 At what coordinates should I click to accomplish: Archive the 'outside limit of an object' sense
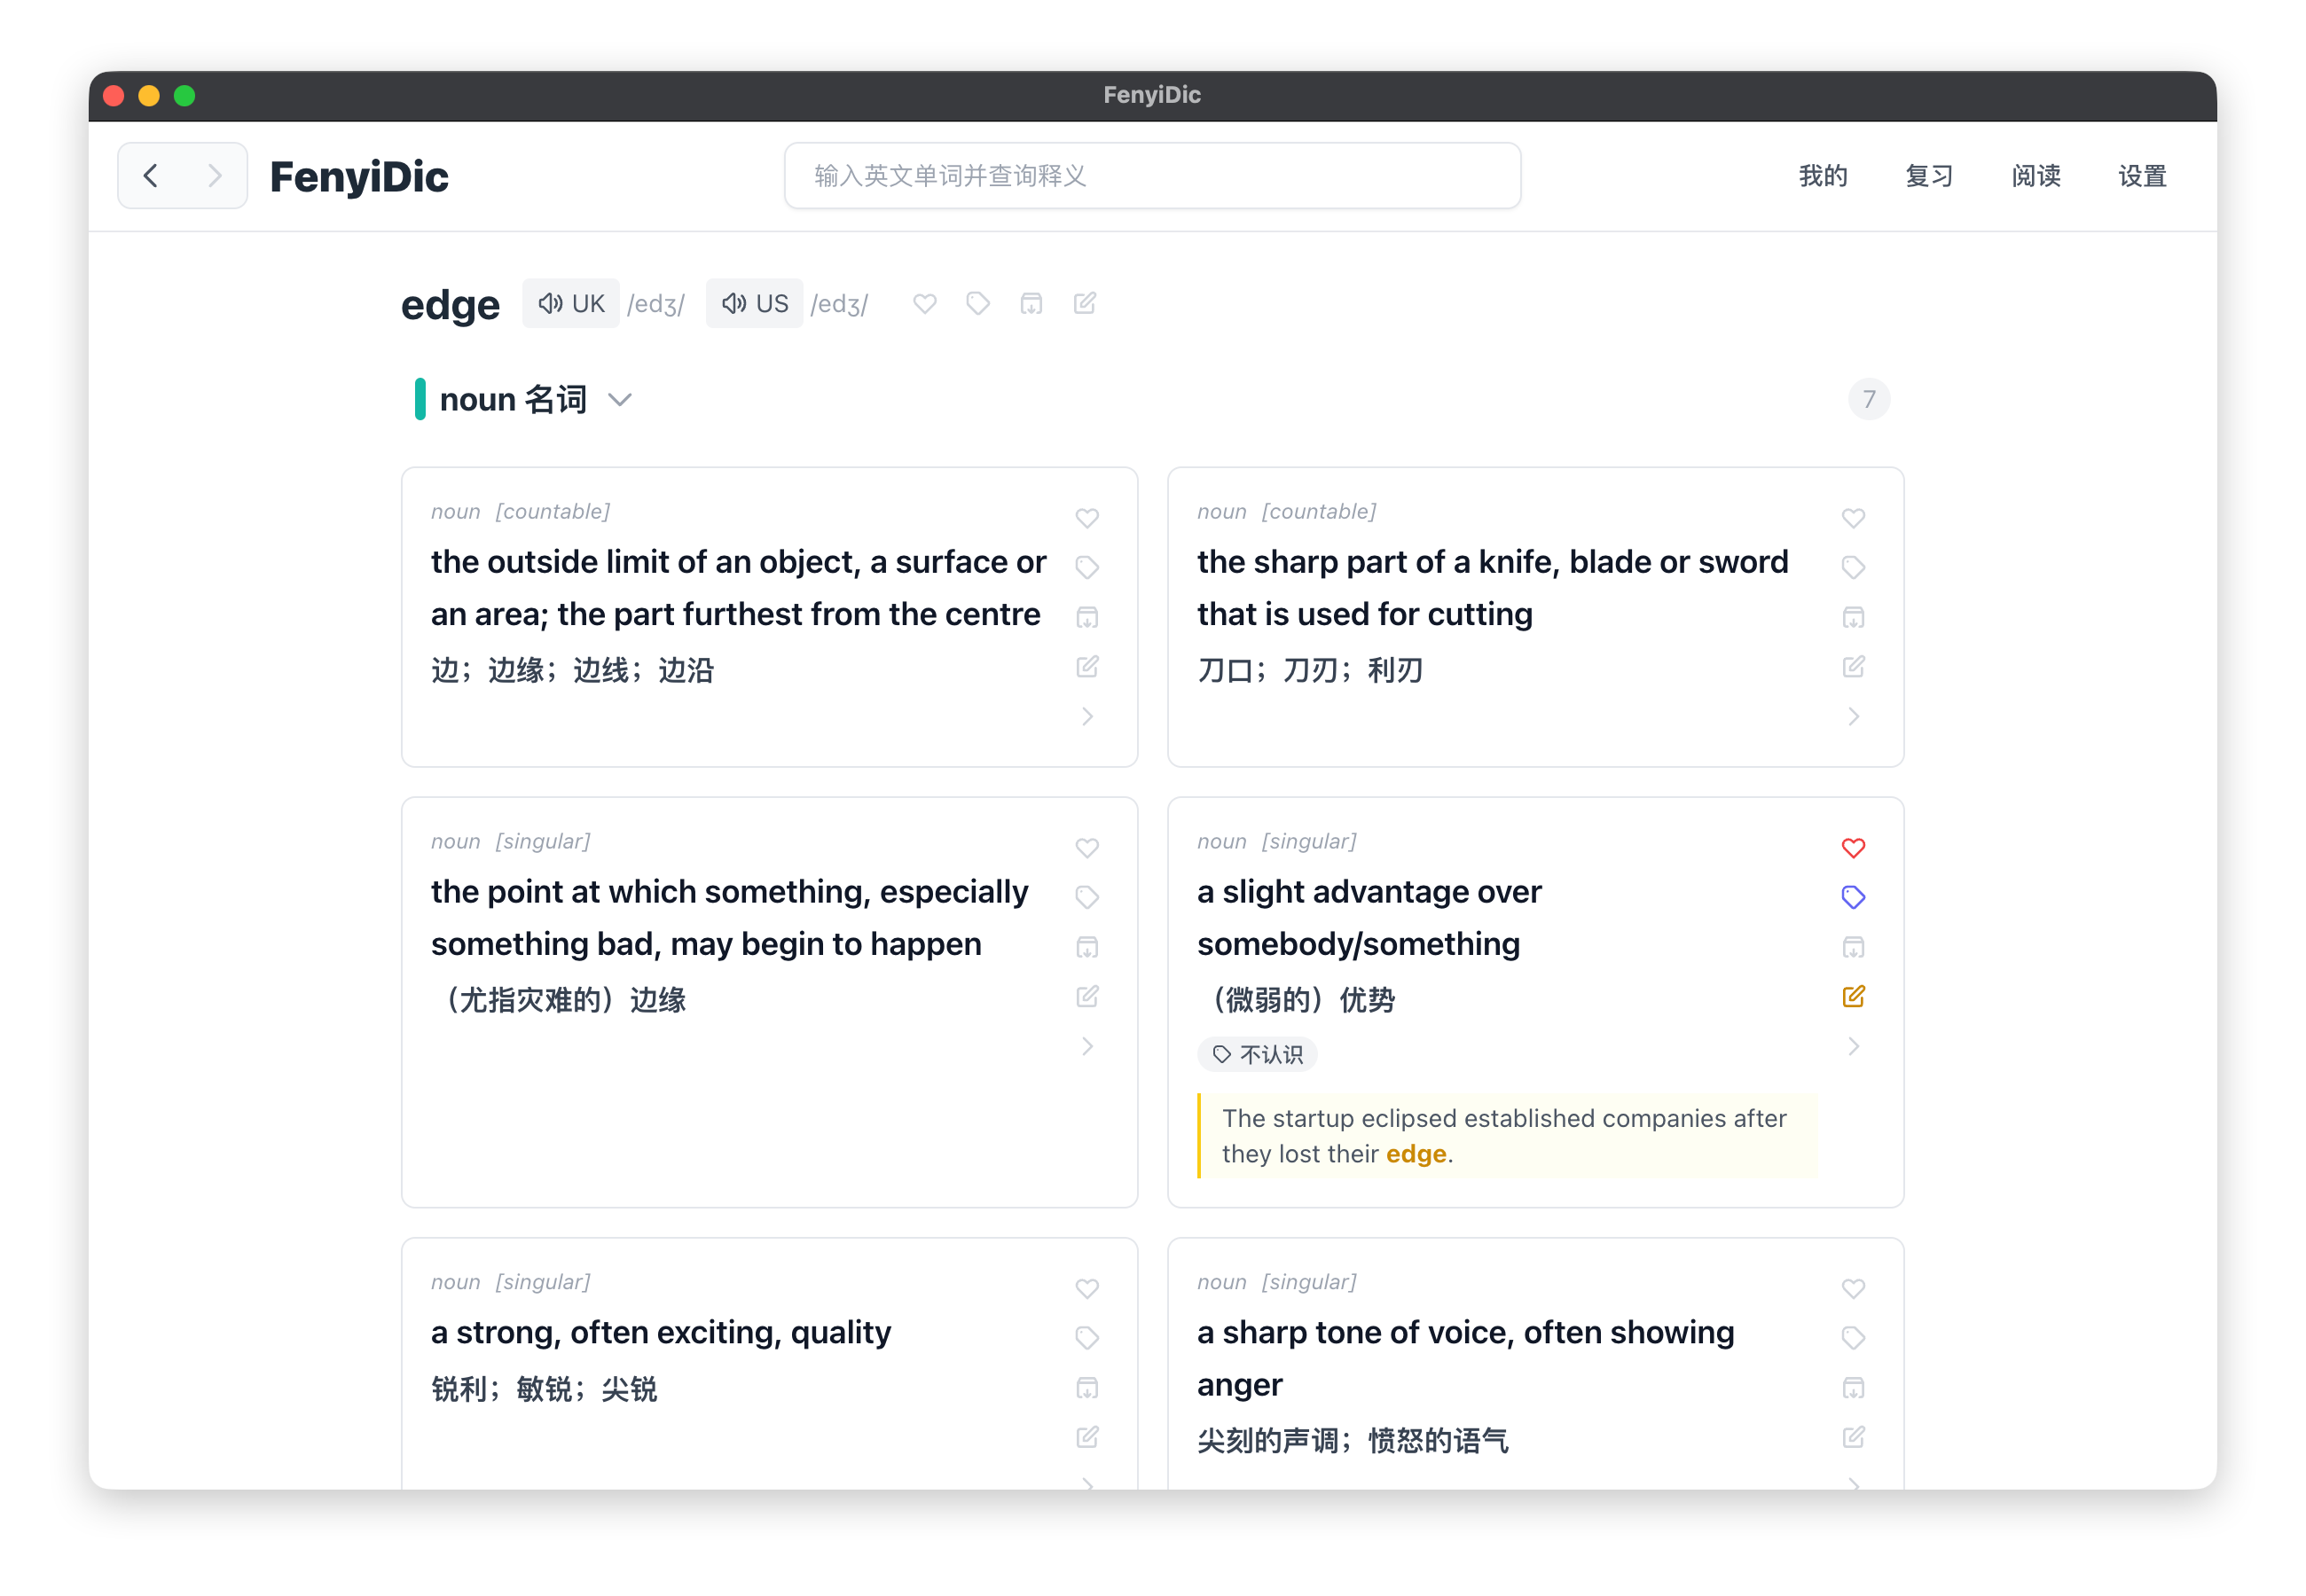1087,617
